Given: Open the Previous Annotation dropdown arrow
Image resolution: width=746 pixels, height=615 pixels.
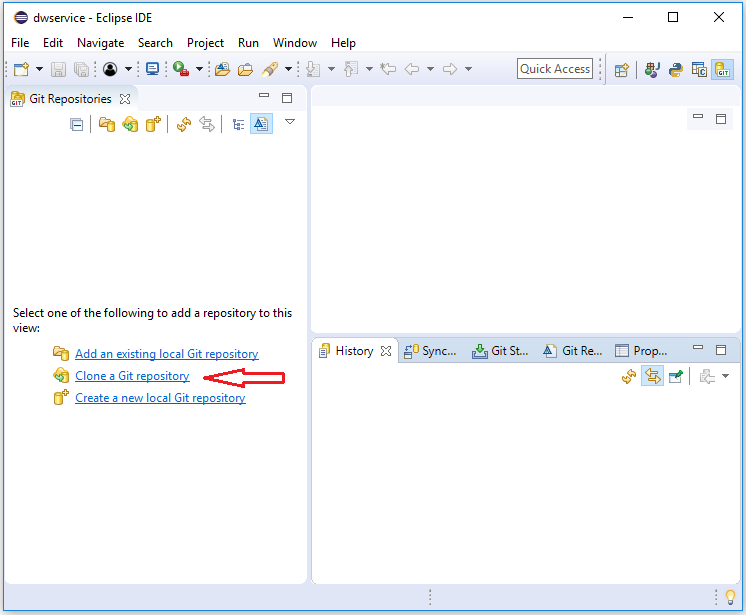Looking at the screenshot, I should pos(369,69).
